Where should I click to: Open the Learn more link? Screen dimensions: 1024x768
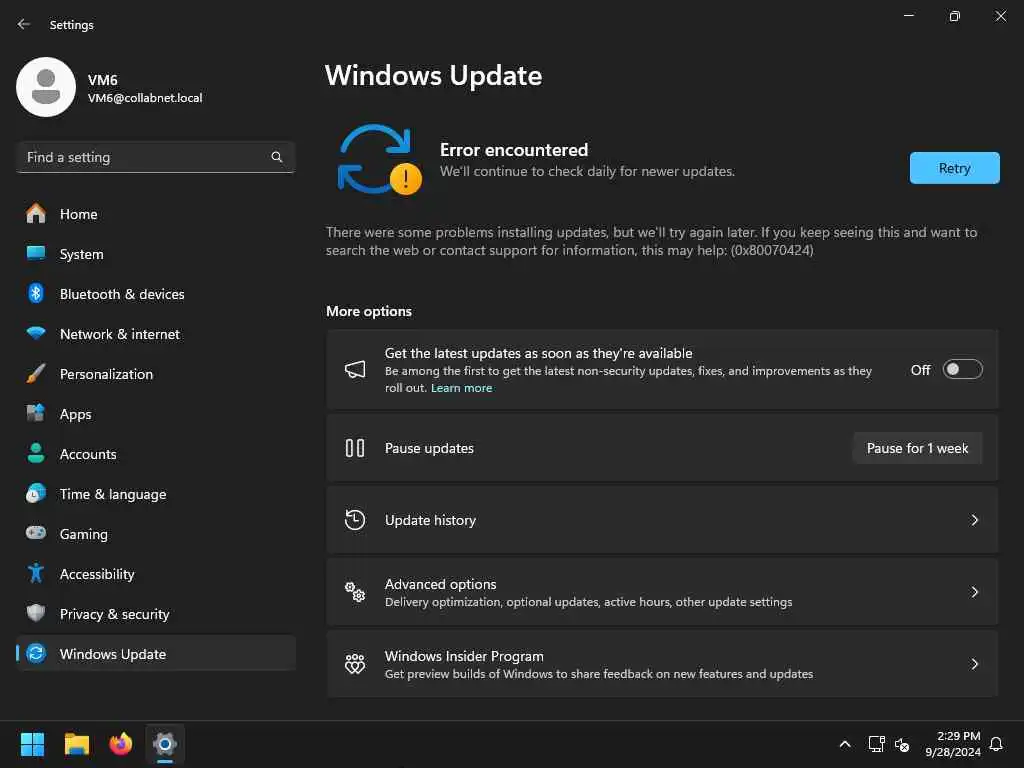point(461,388)
